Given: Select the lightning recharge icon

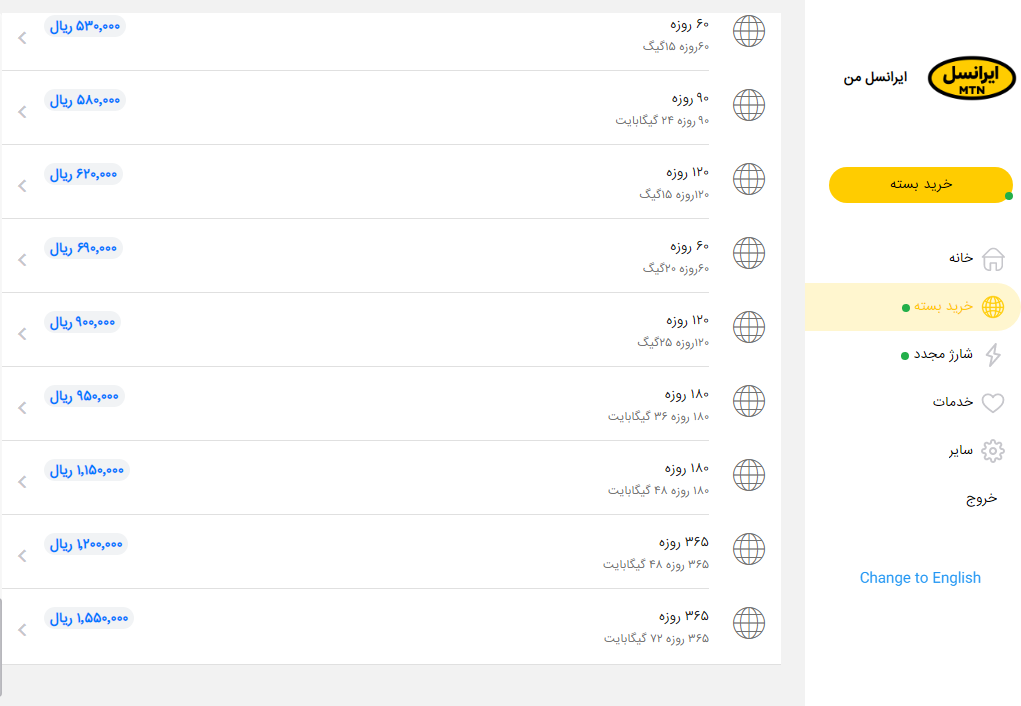Looking at the screenshot, I should pos(993,355).
